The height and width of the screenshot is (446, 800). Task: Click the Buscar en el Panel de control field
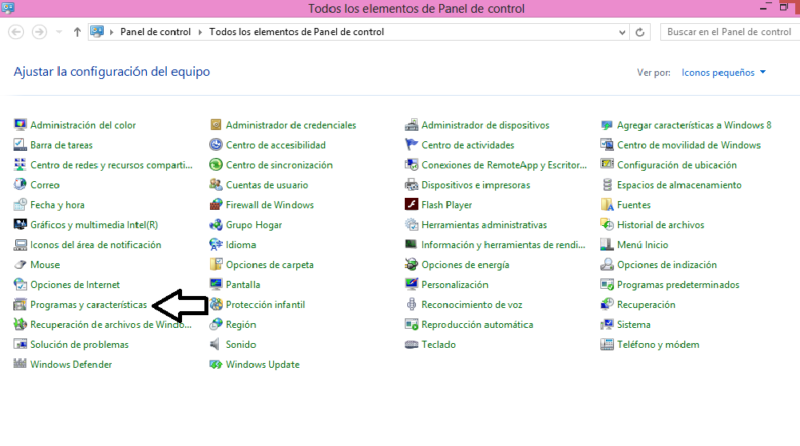tap(730, 32)
